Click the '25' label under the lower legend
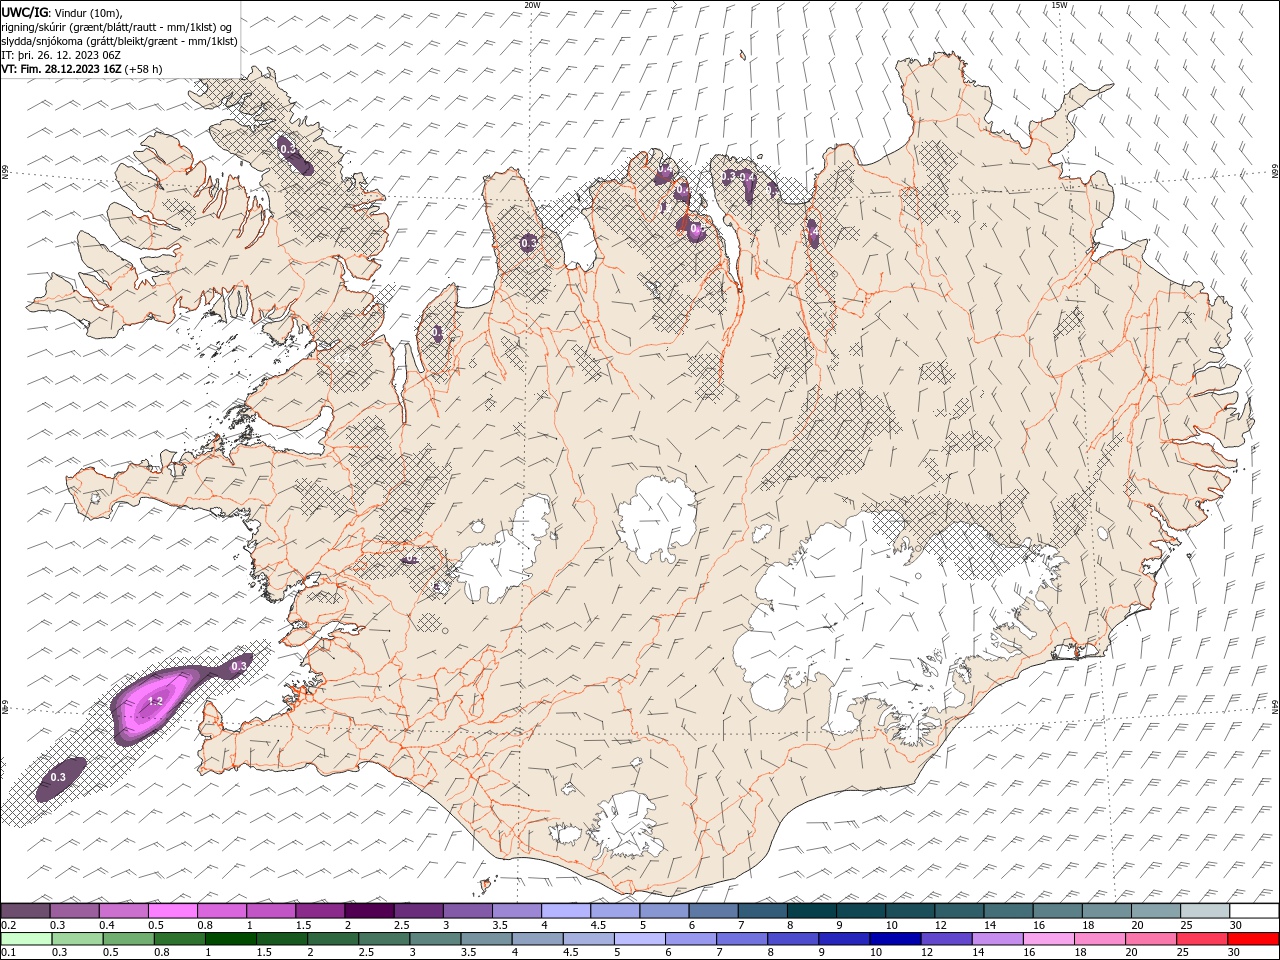 click(1185, 953)
